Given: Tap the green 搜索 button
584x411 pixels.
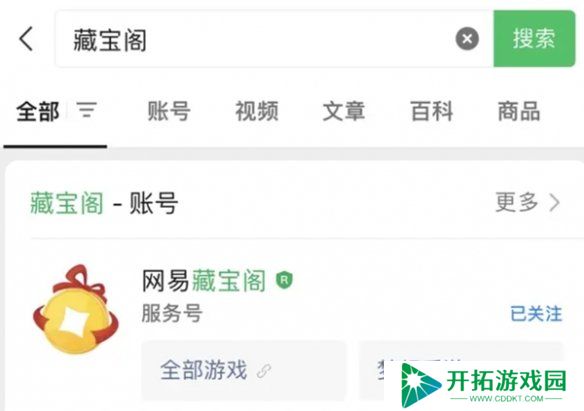Looking at the screenshot, I should pyautogui.click(x=534, y=38).
